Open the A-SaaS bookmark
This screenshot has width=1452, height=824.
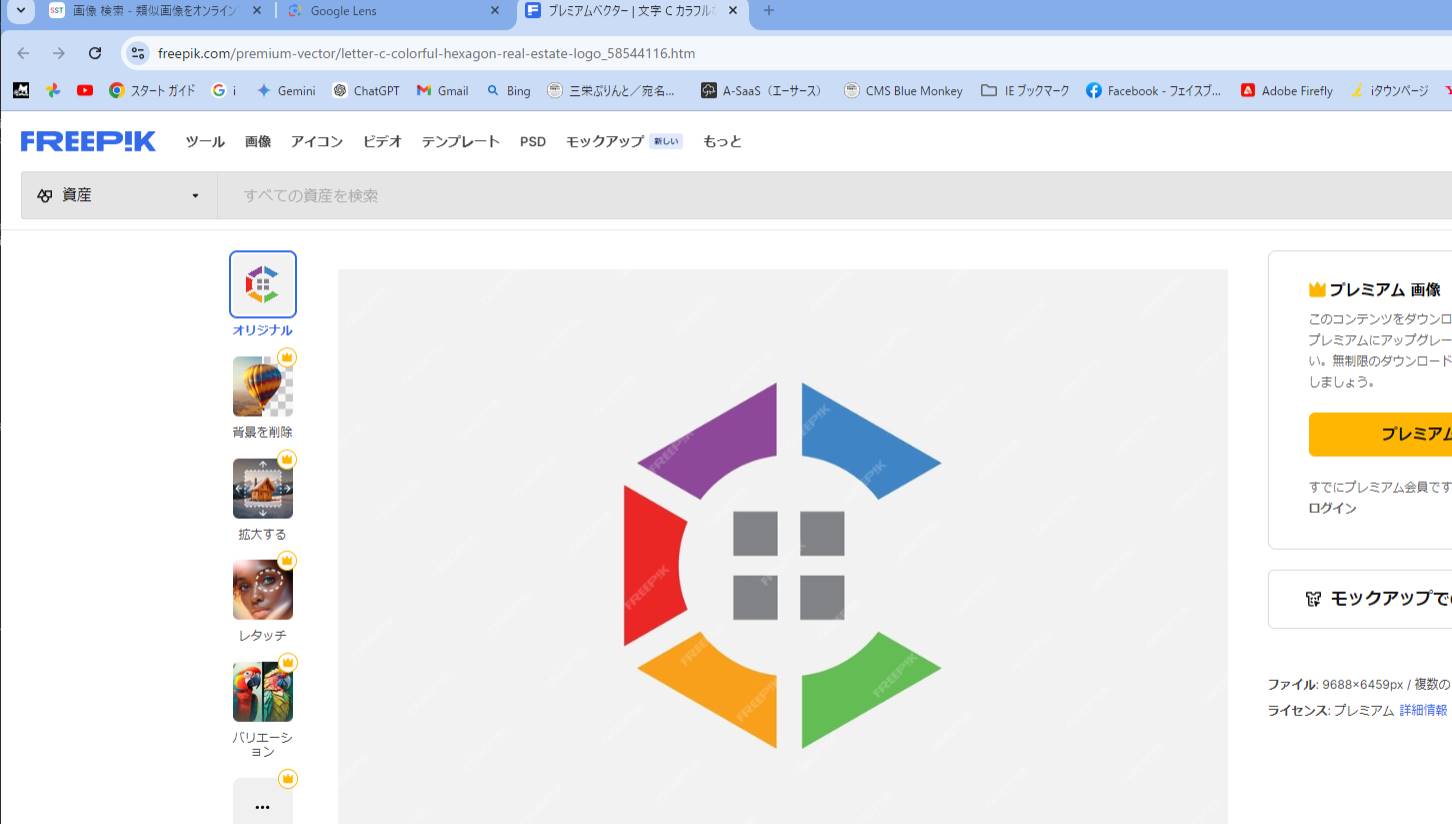pos(762,90)
